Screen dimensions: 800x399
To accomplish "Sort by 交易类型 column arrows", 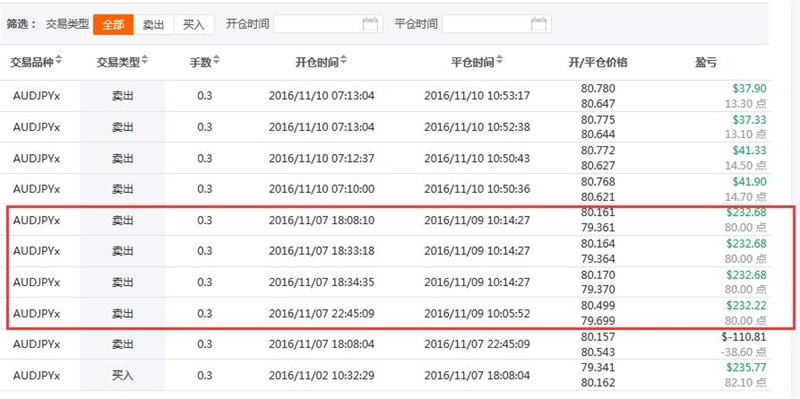I will 145,61.
